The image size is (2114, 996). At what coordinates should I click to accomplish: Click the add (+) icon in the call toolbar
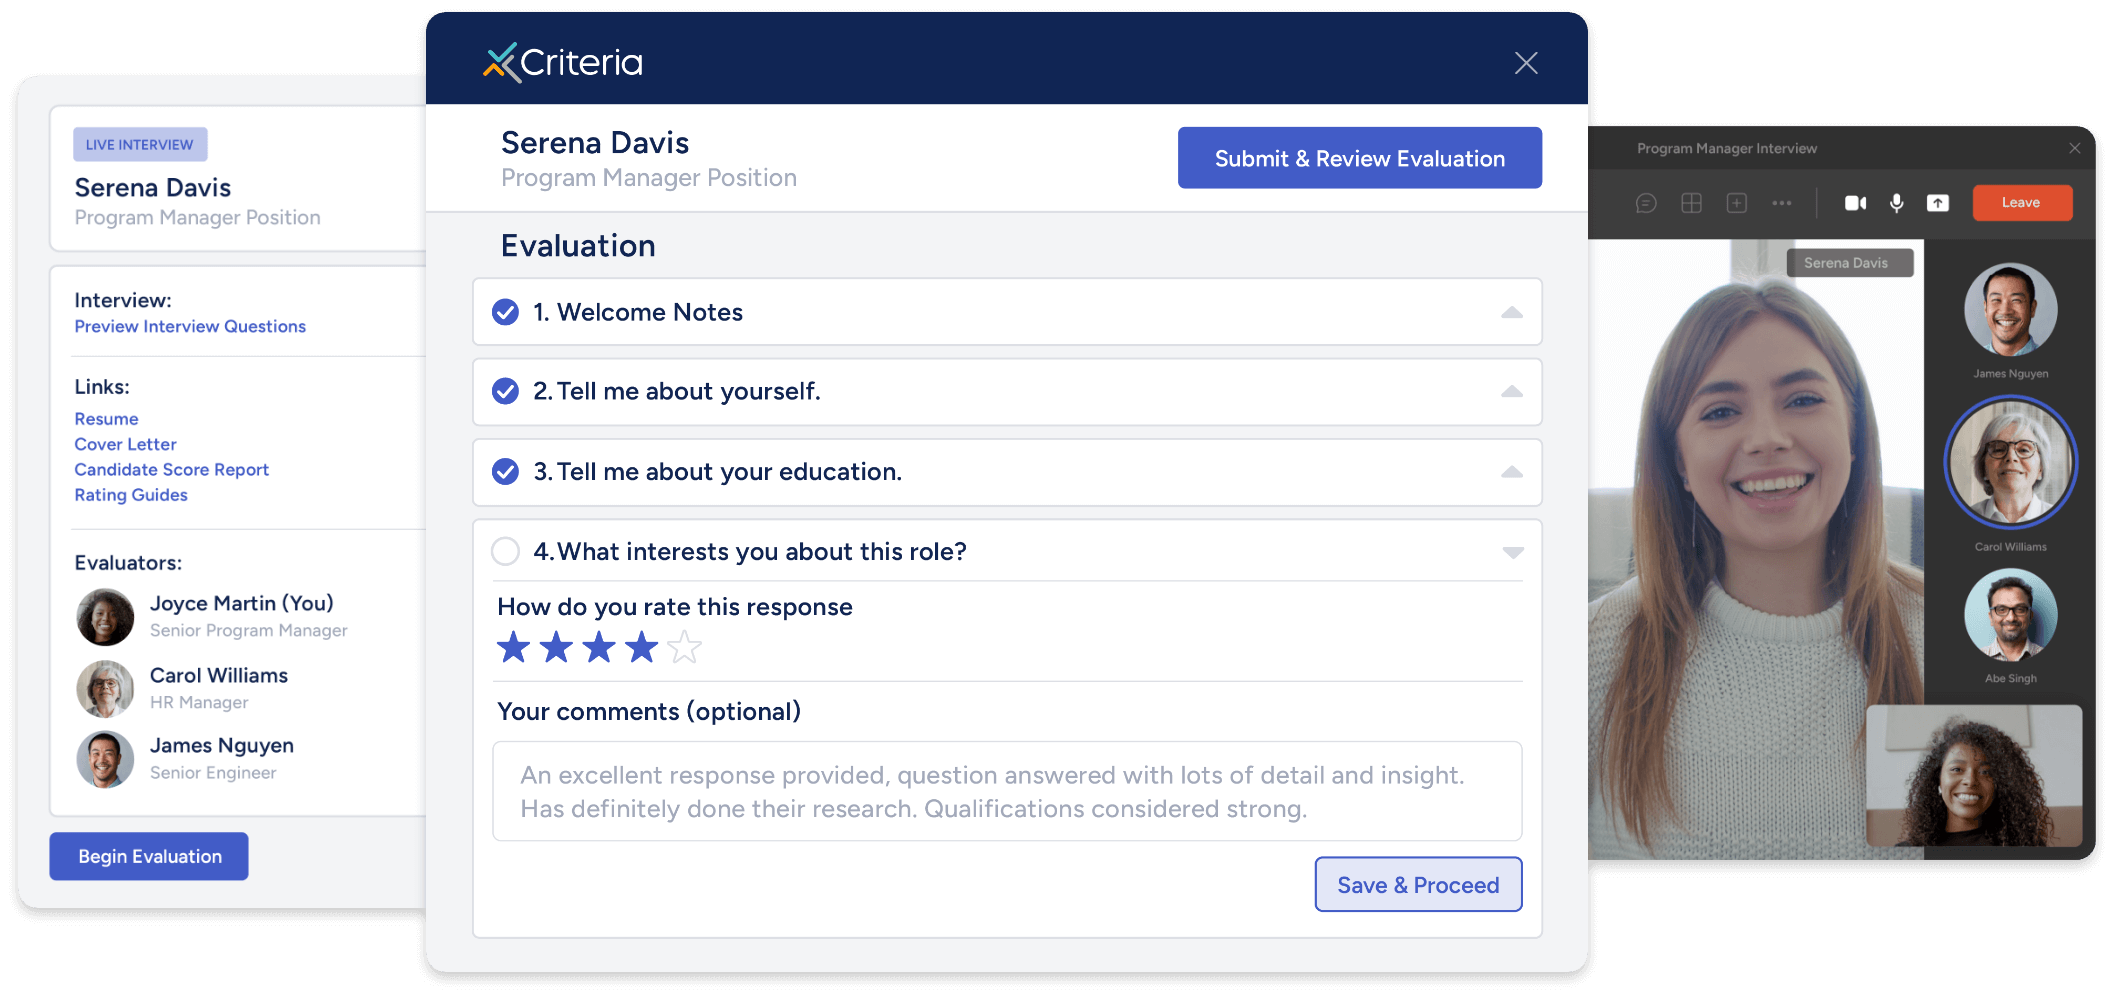coord(1737,204)
